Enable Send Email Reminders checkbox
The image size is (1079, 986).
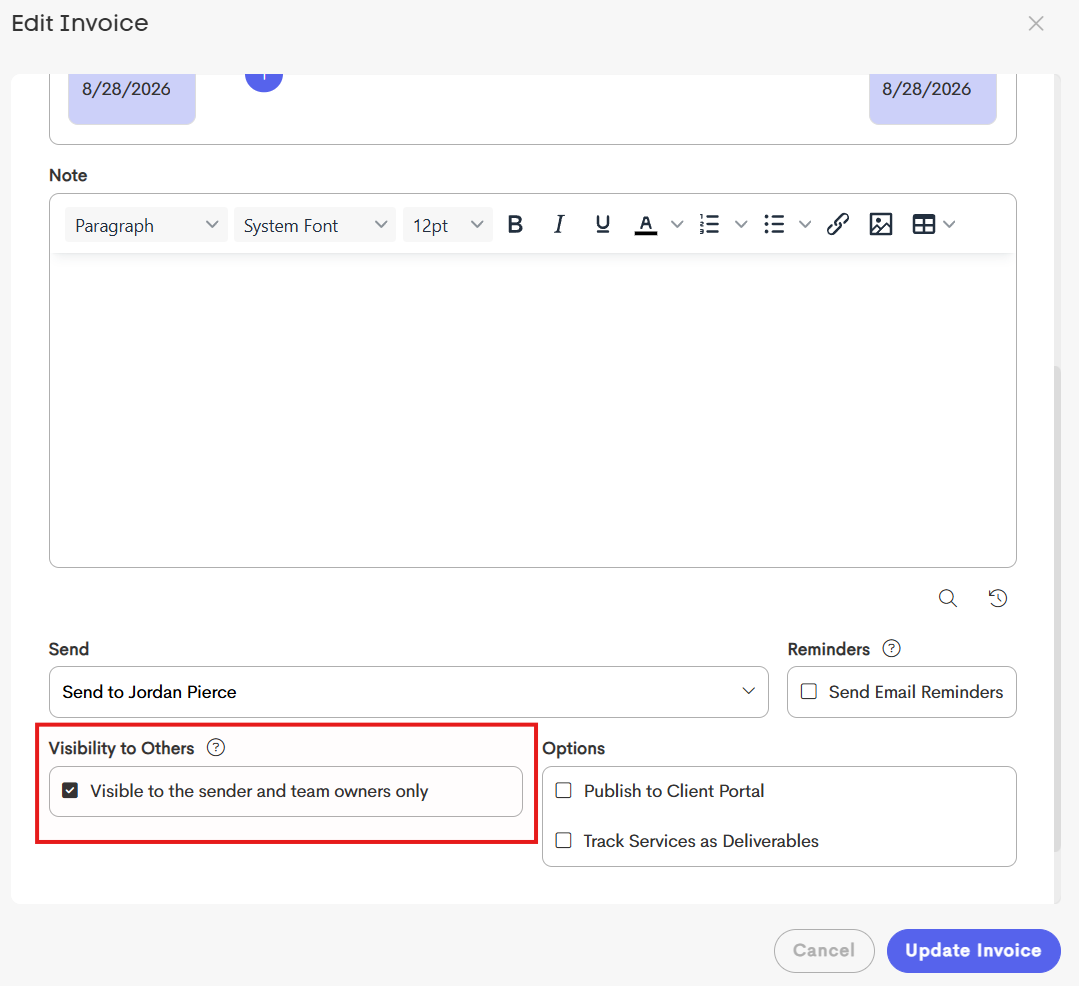point(809,692)
